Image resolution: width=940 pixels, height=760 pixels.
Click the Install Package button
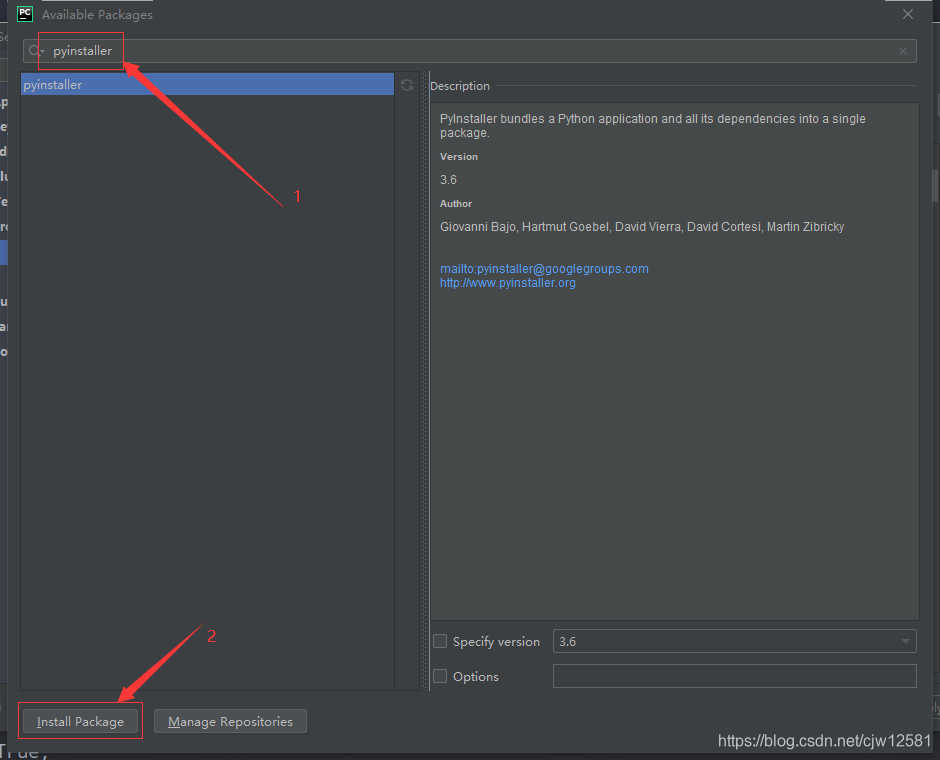pos(80,721)
